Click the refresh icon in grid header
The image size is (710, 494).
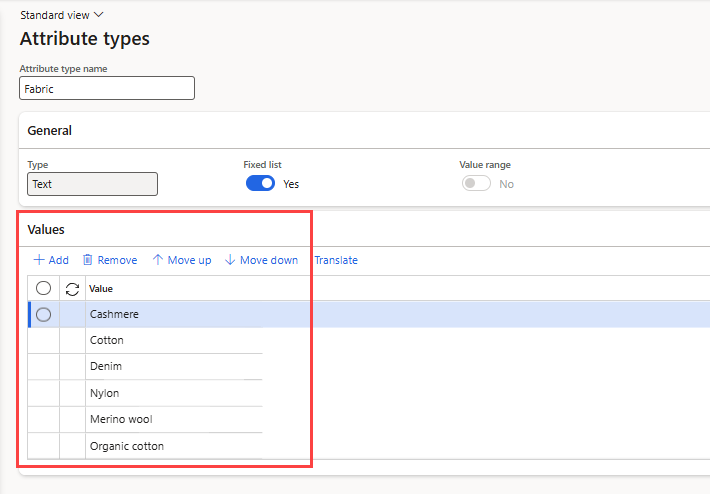pos(72,289)
